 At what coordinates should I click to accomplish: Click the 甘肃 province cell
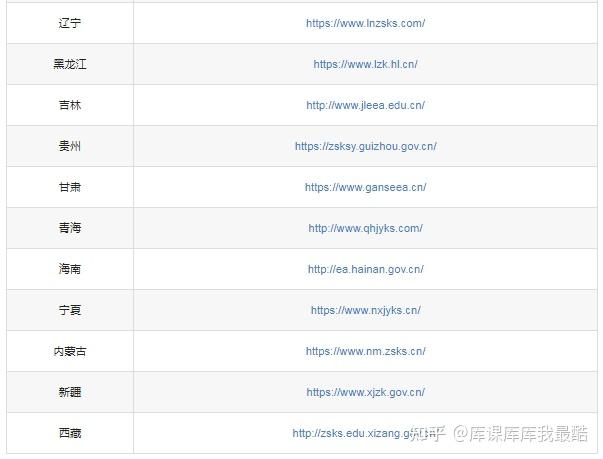(x=70, y=187)
